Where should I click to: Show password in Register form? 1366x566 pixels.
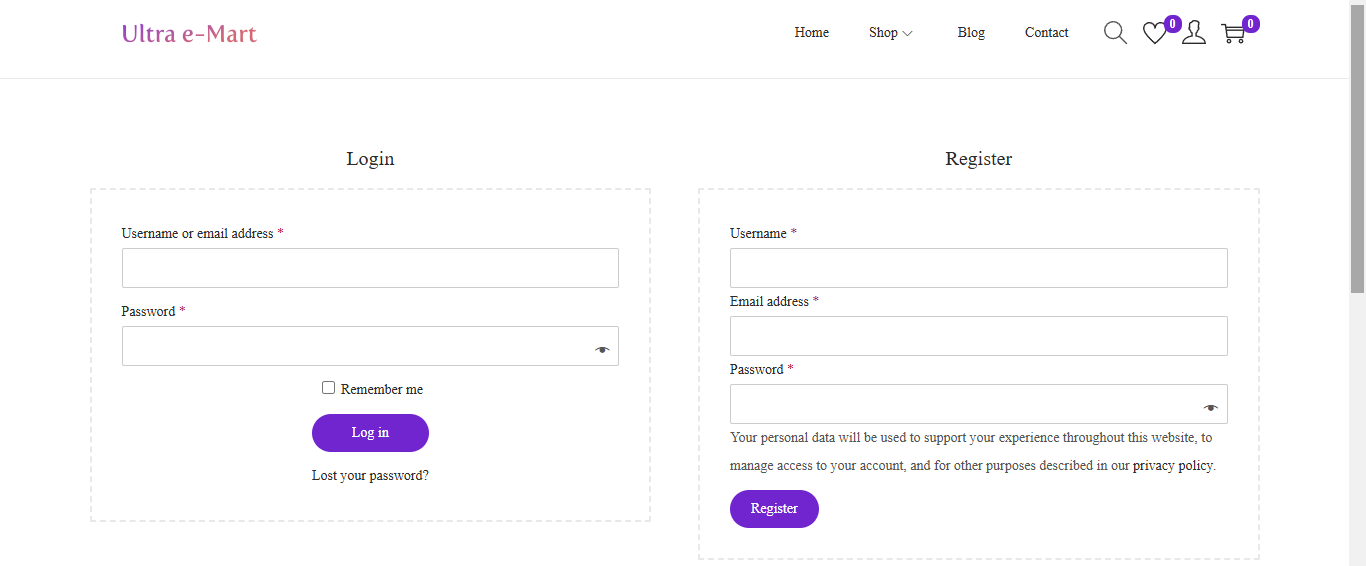[x=1210, y=408]
